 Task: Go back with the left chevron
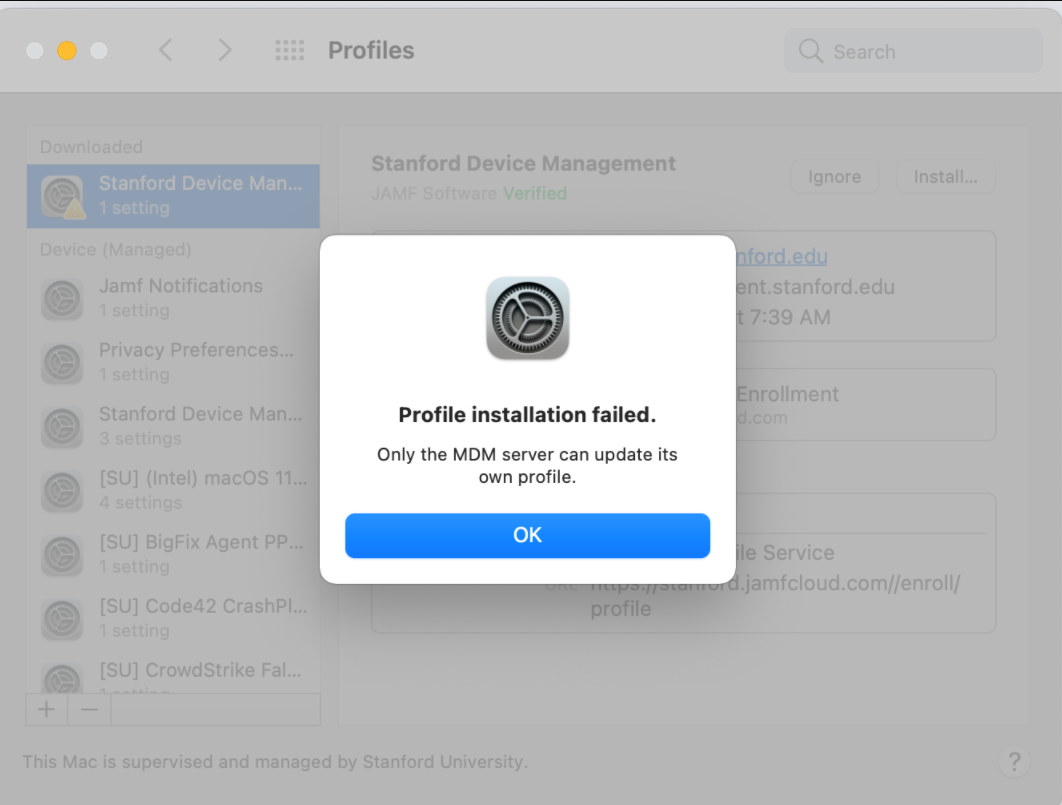click(167, 51)
